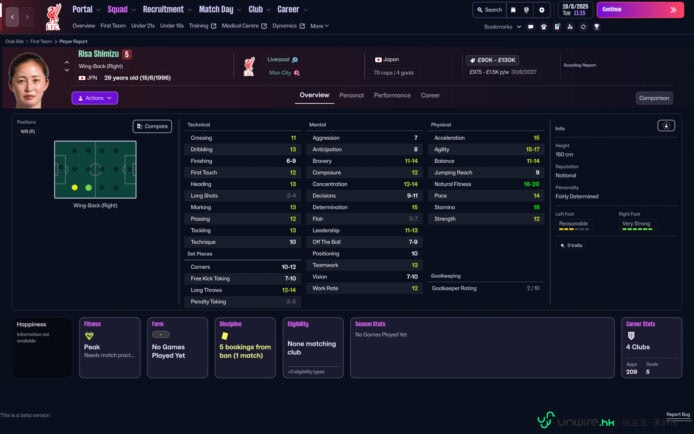Click the date and time display

coord(575,9)
